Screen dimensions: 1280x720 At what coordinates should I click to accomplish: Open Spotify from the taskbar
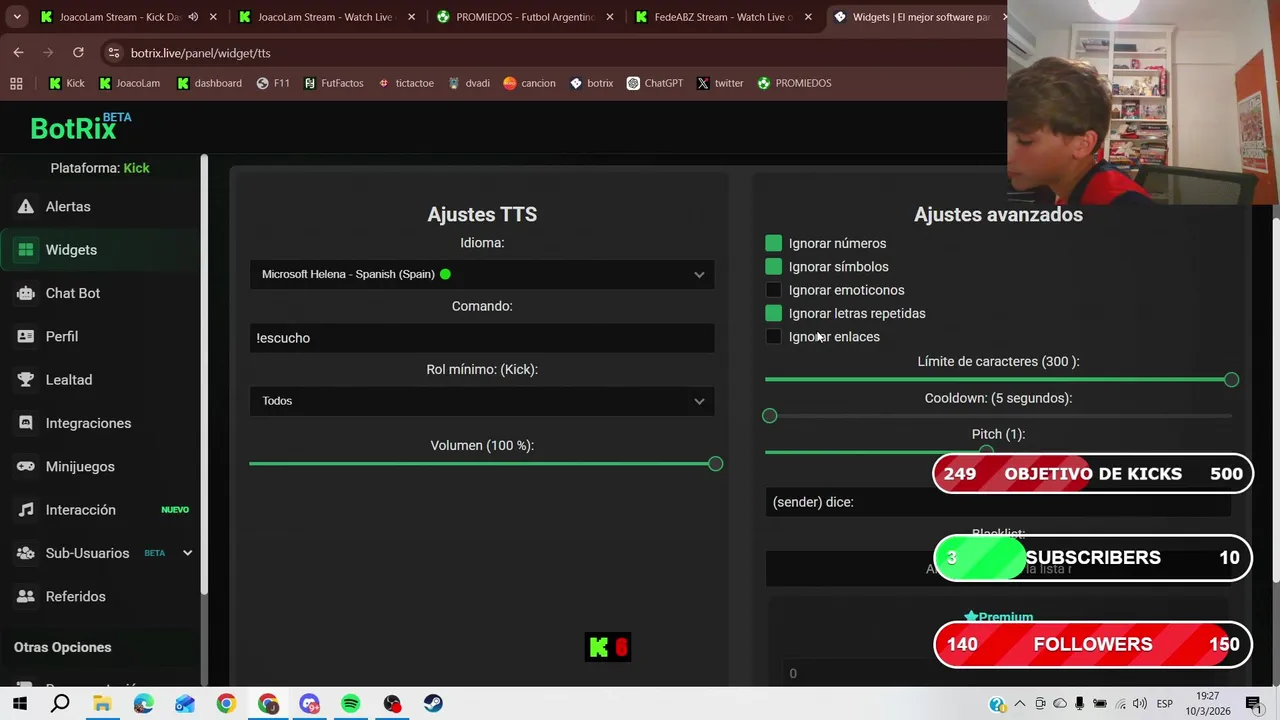pos(350,704)
